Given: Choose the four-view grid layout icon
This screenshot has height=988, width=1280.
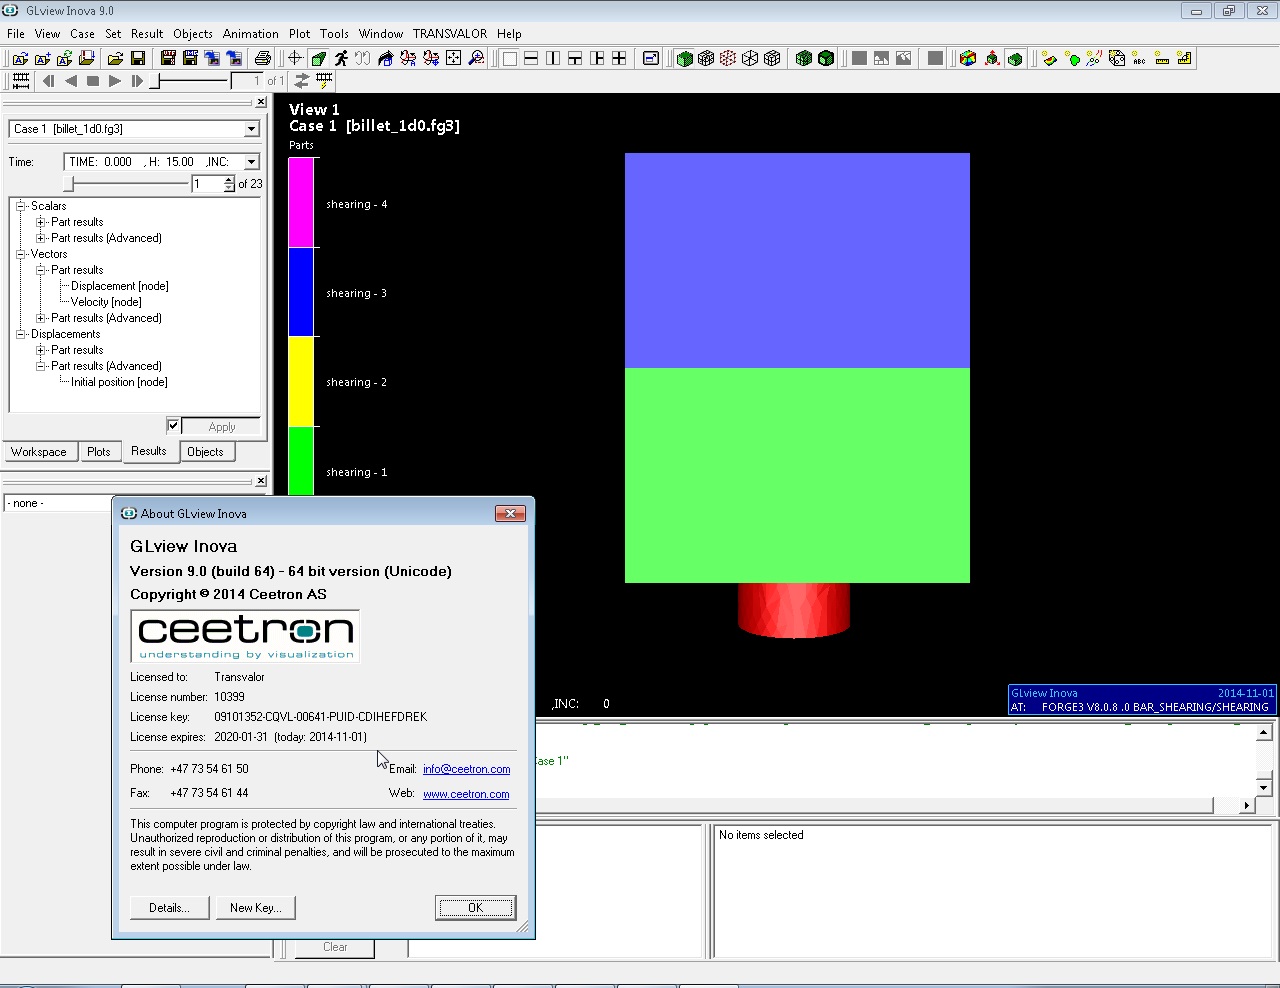Looking at the screenshot, I should tap(619, 58).
